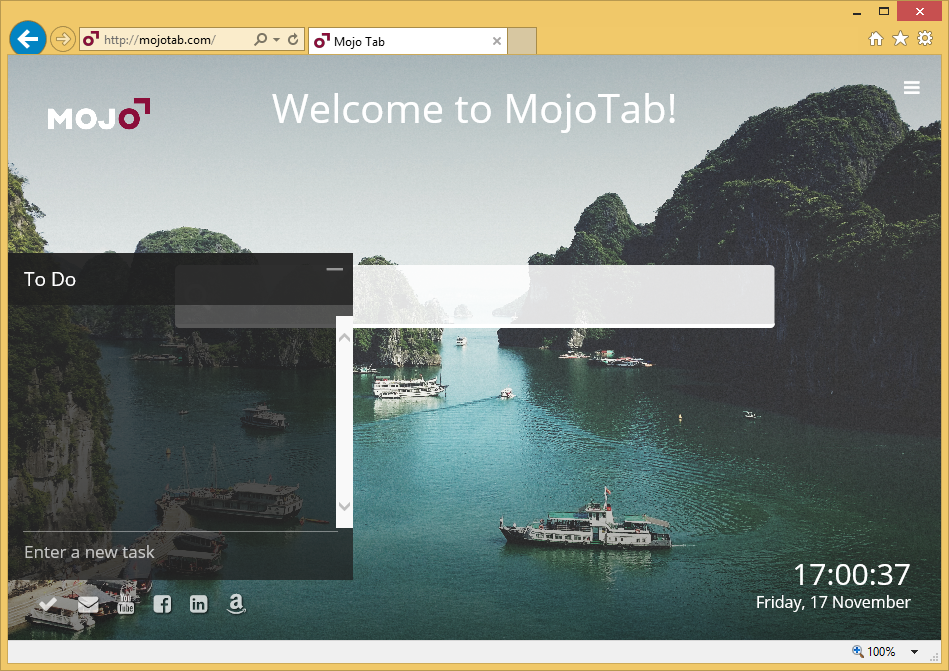Select the Mojo Tab browser tab
The image size is (949, 671).
coord(408,41)
